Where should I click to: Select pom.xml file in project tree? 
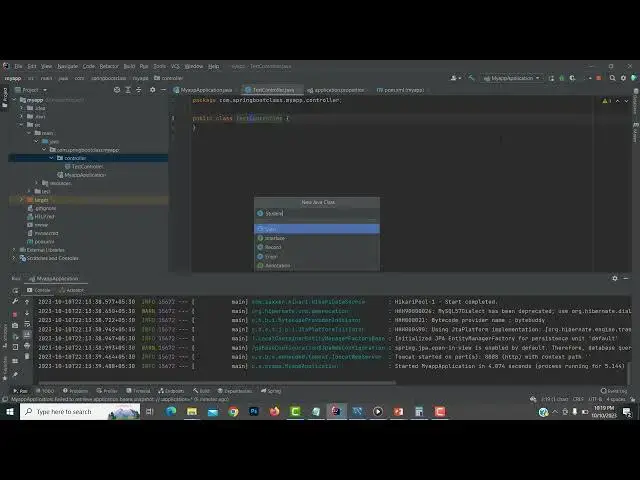click(x=44, y=241)
